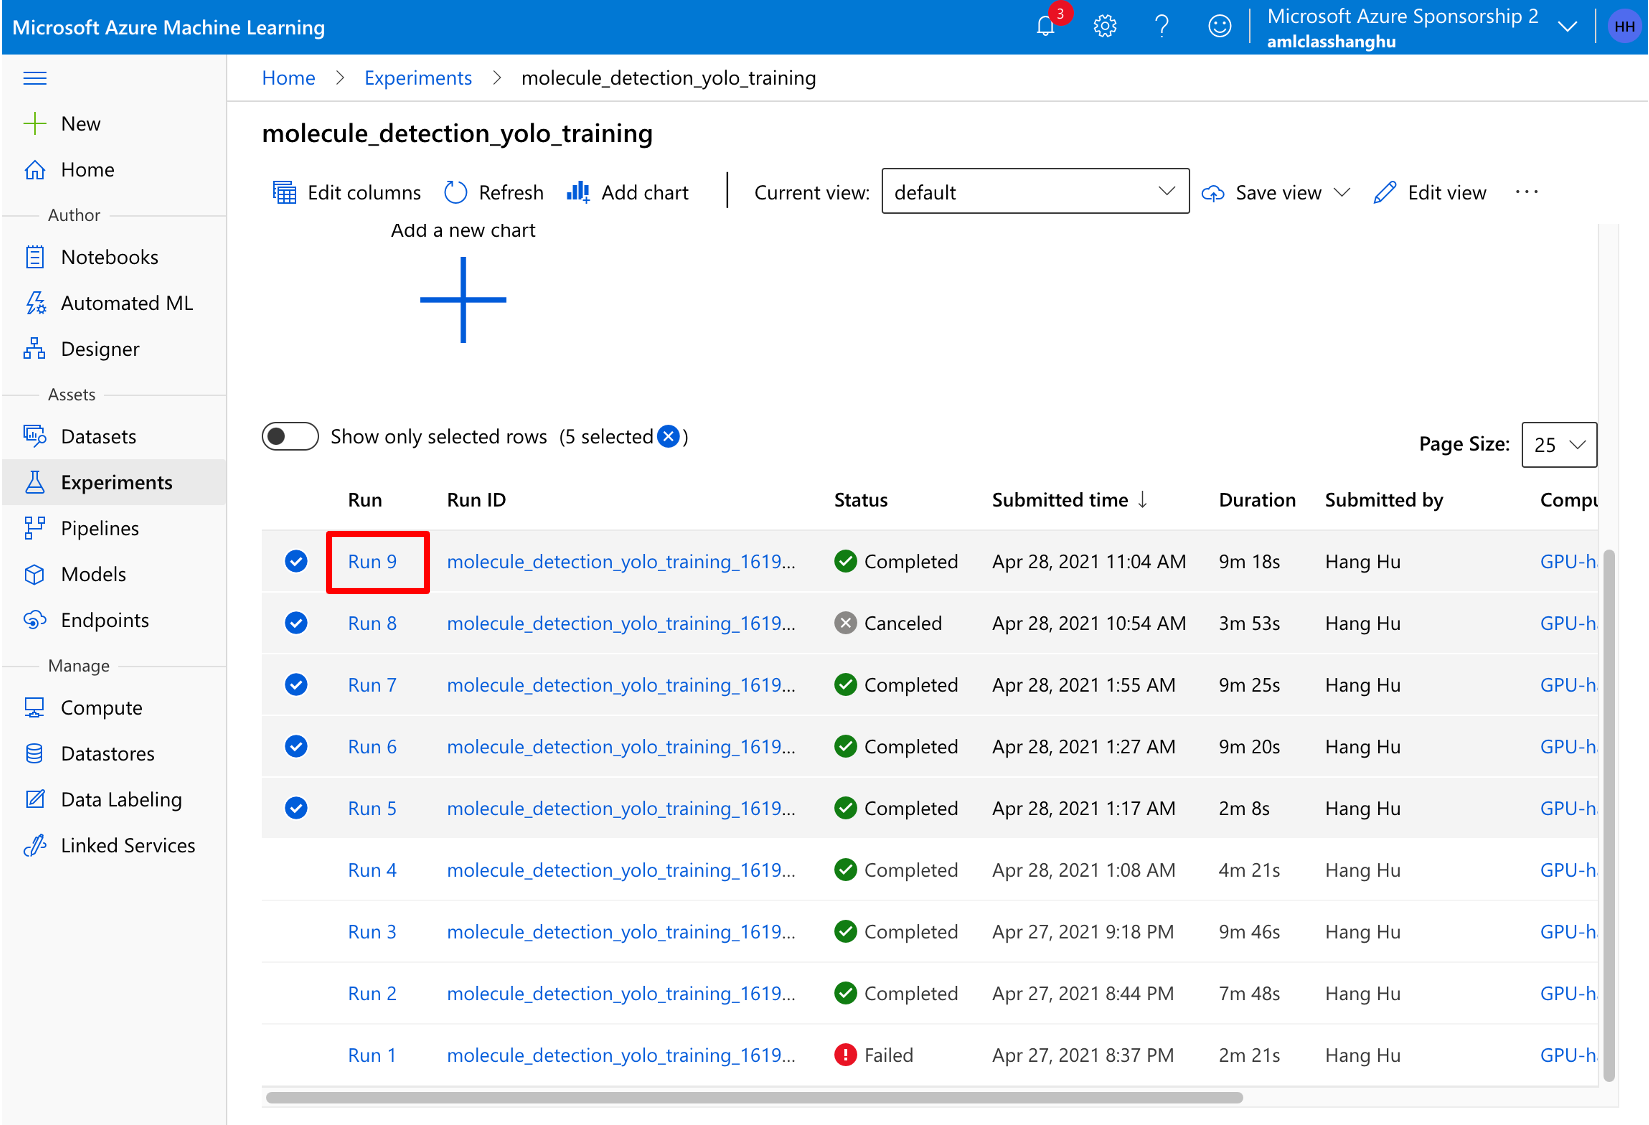Open the Run 8 link

[372, 623]
